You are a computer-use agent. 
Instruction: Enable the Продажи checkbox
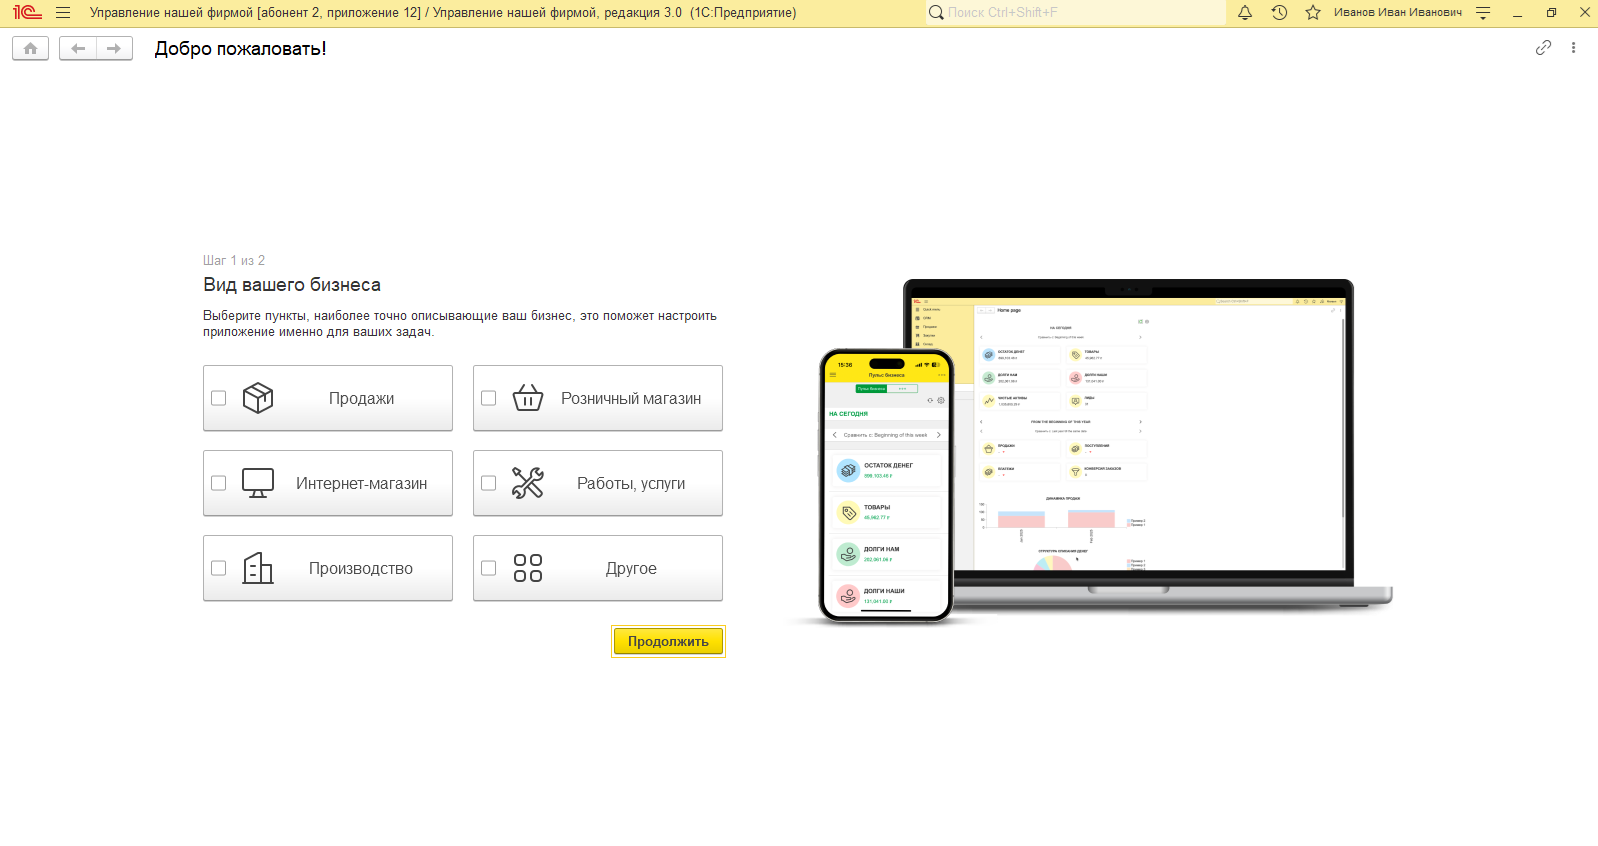tap(219, 398)
